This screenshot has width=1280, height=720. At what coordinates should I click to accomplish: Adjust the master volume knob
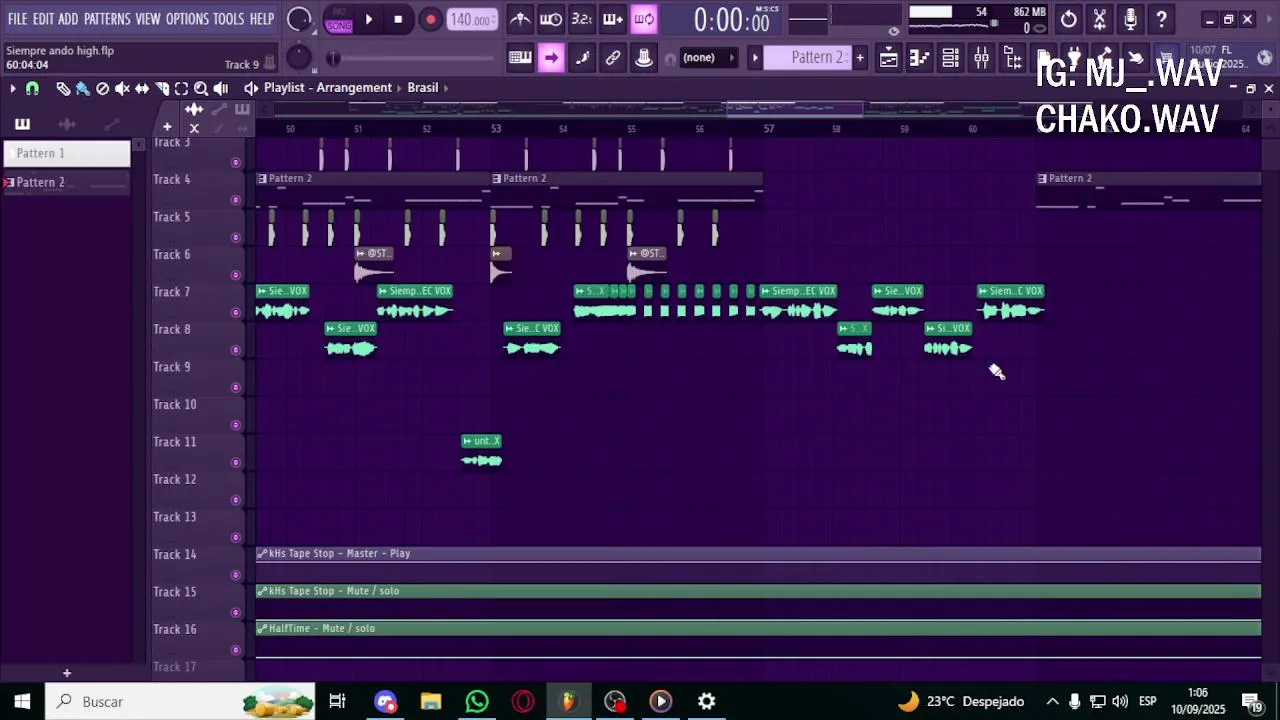[x=299, y=19]
